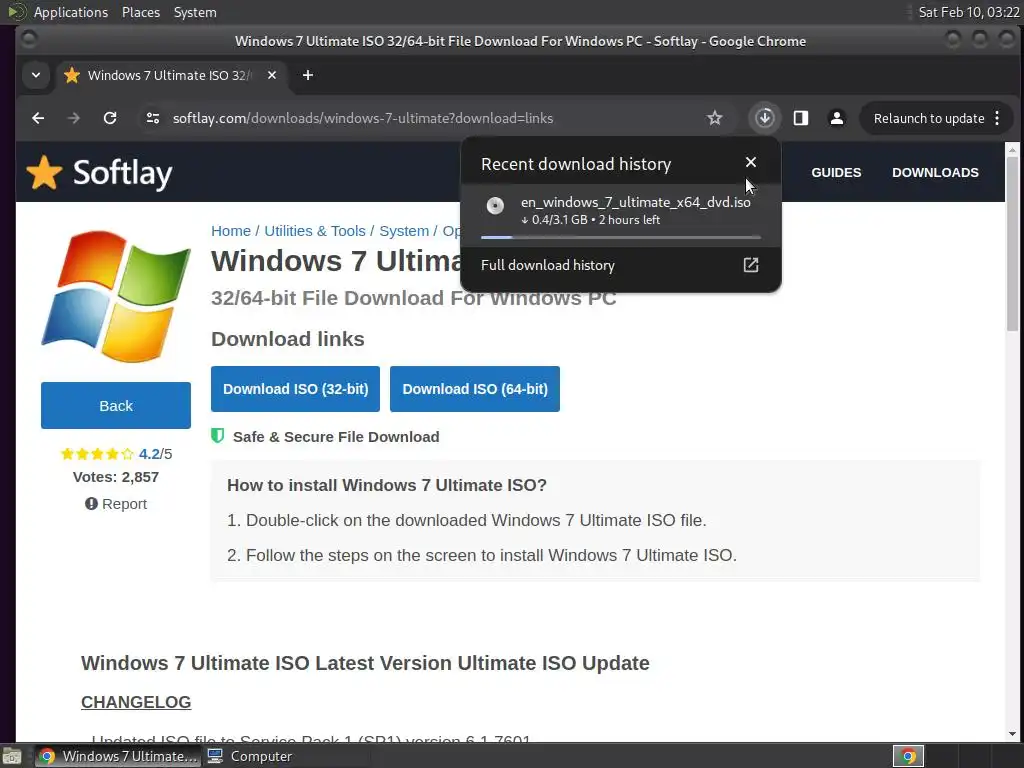
Task: Click Relaunch to update button
Action: pyautogui.click(x=929, y=118)
